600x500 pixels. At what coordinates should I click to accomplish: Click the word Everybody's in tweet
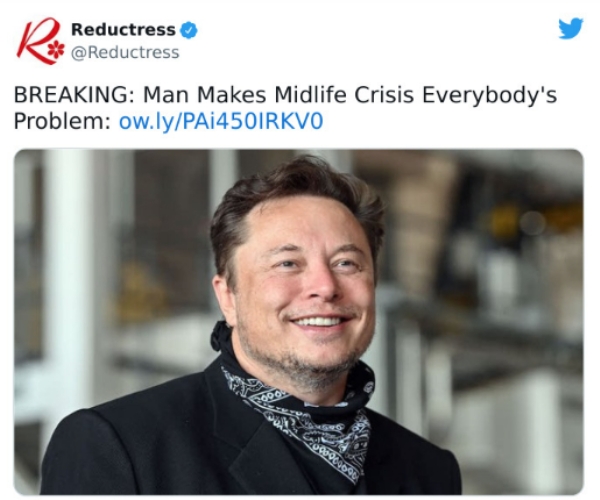tap(489, 95)
